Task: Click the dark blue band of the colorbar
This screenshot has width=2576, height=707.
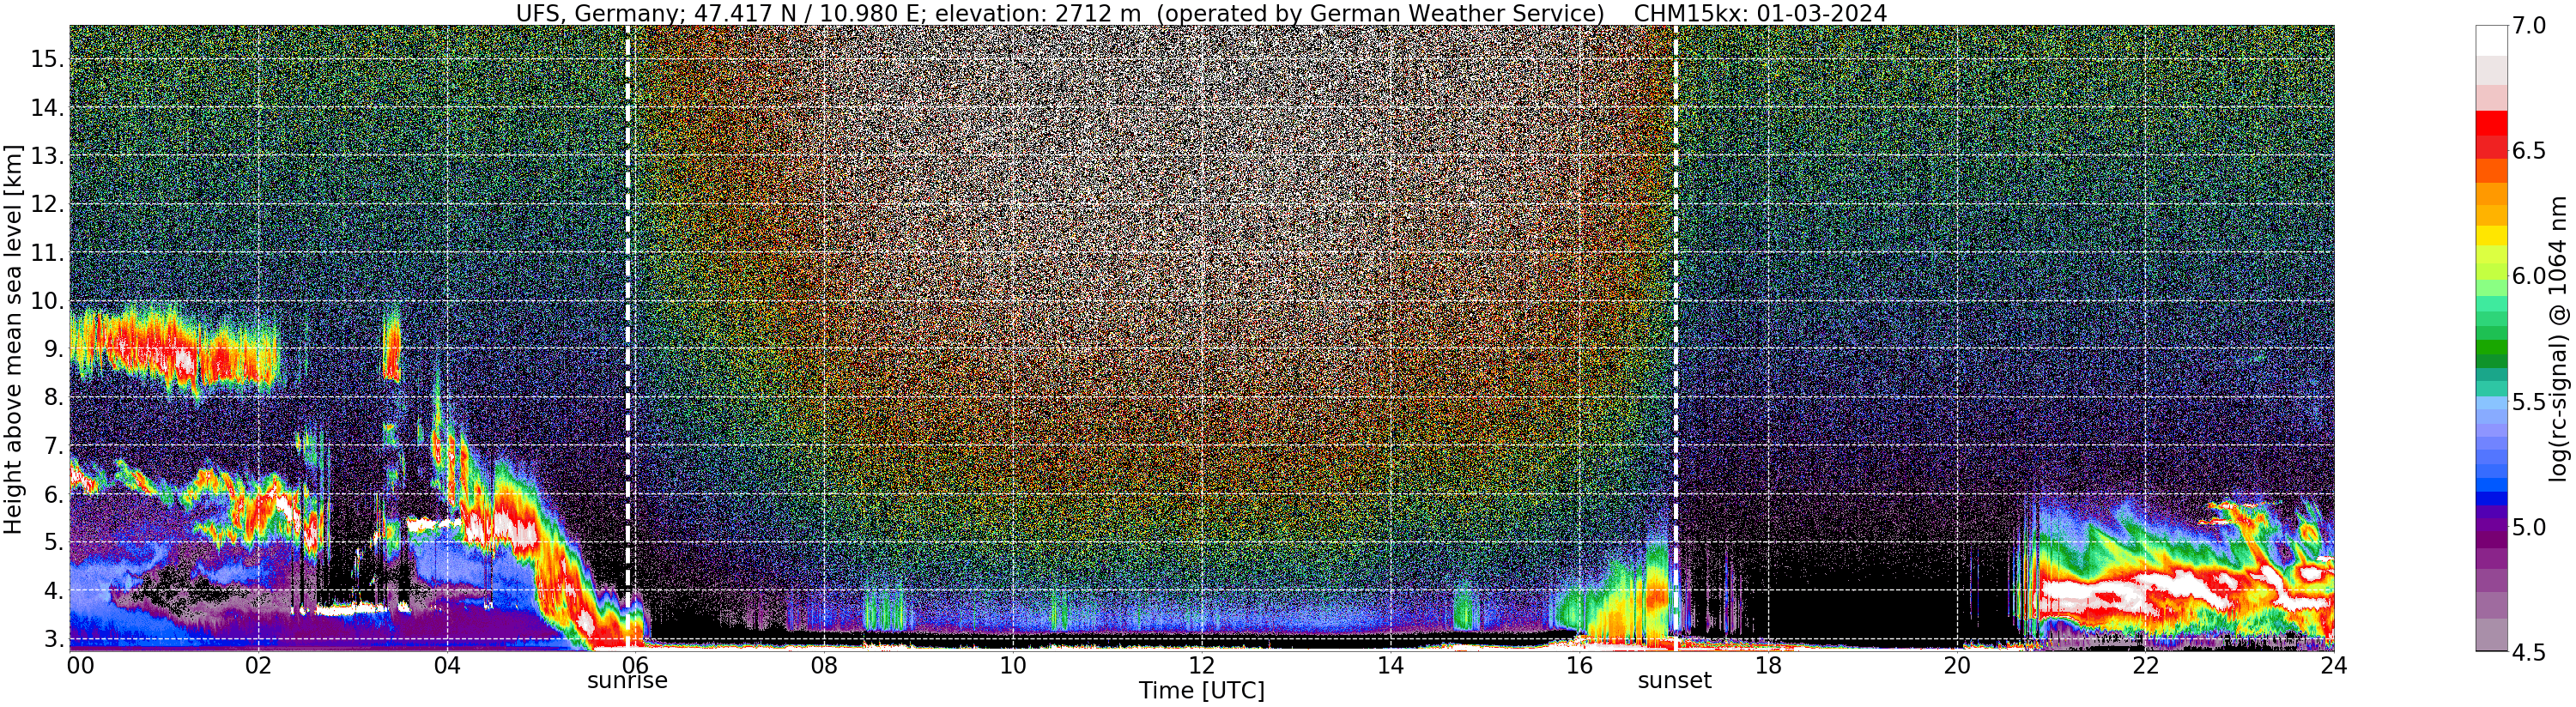Action: click(x=2491, y=498)
